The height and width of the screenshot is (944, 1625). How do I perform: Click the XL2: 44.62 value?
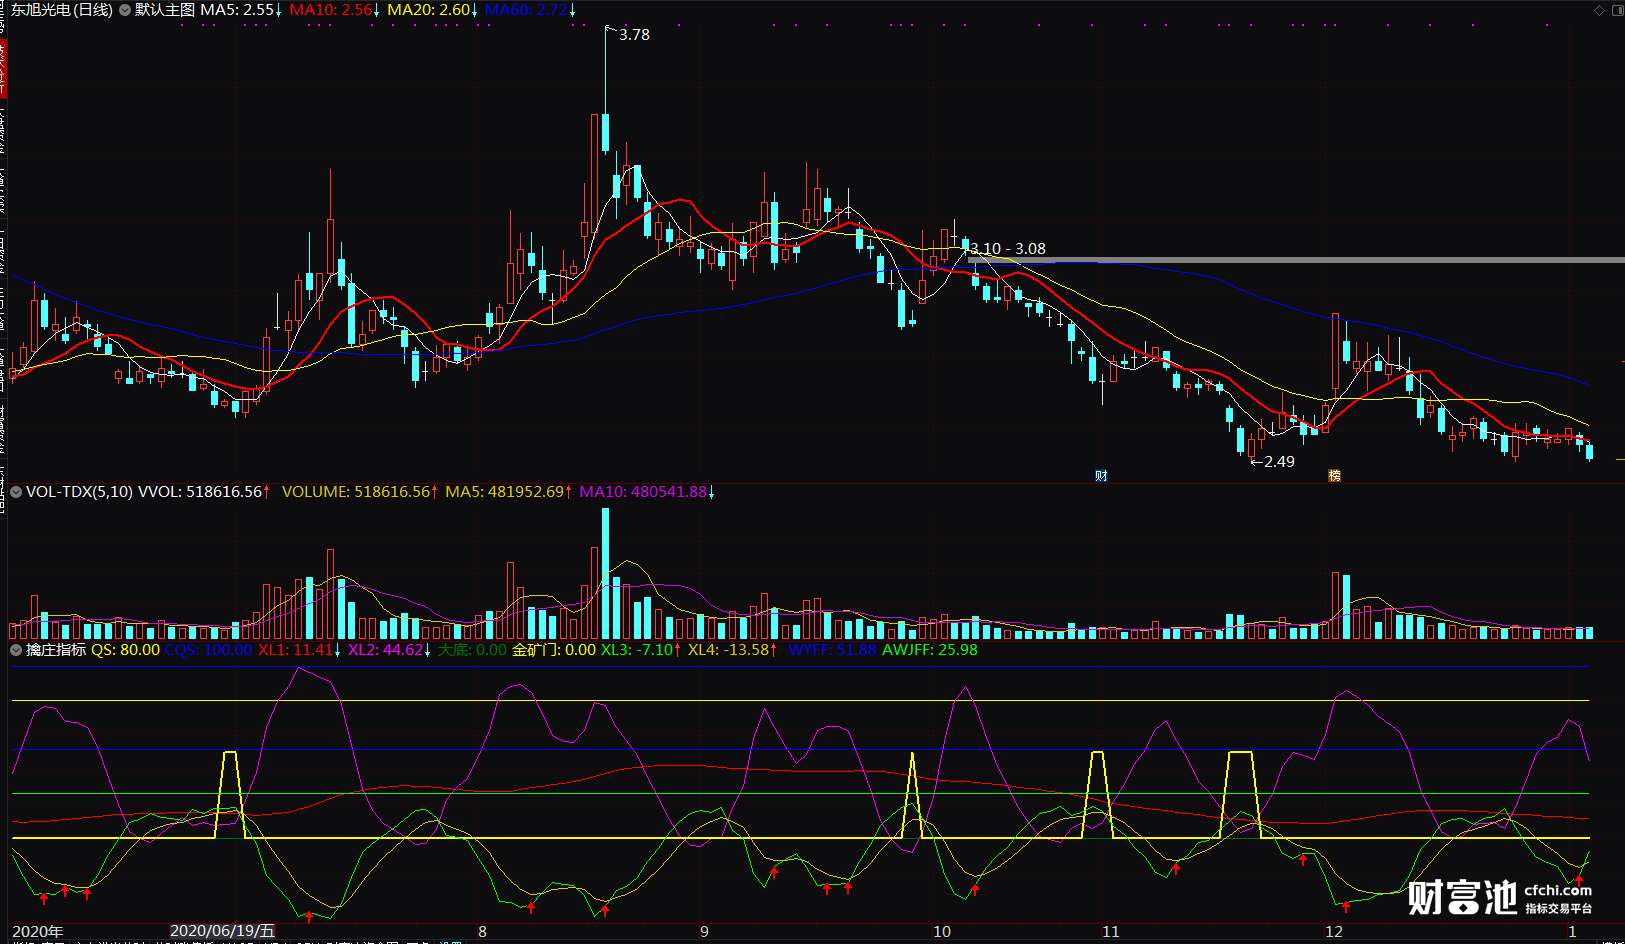point(390,650)
